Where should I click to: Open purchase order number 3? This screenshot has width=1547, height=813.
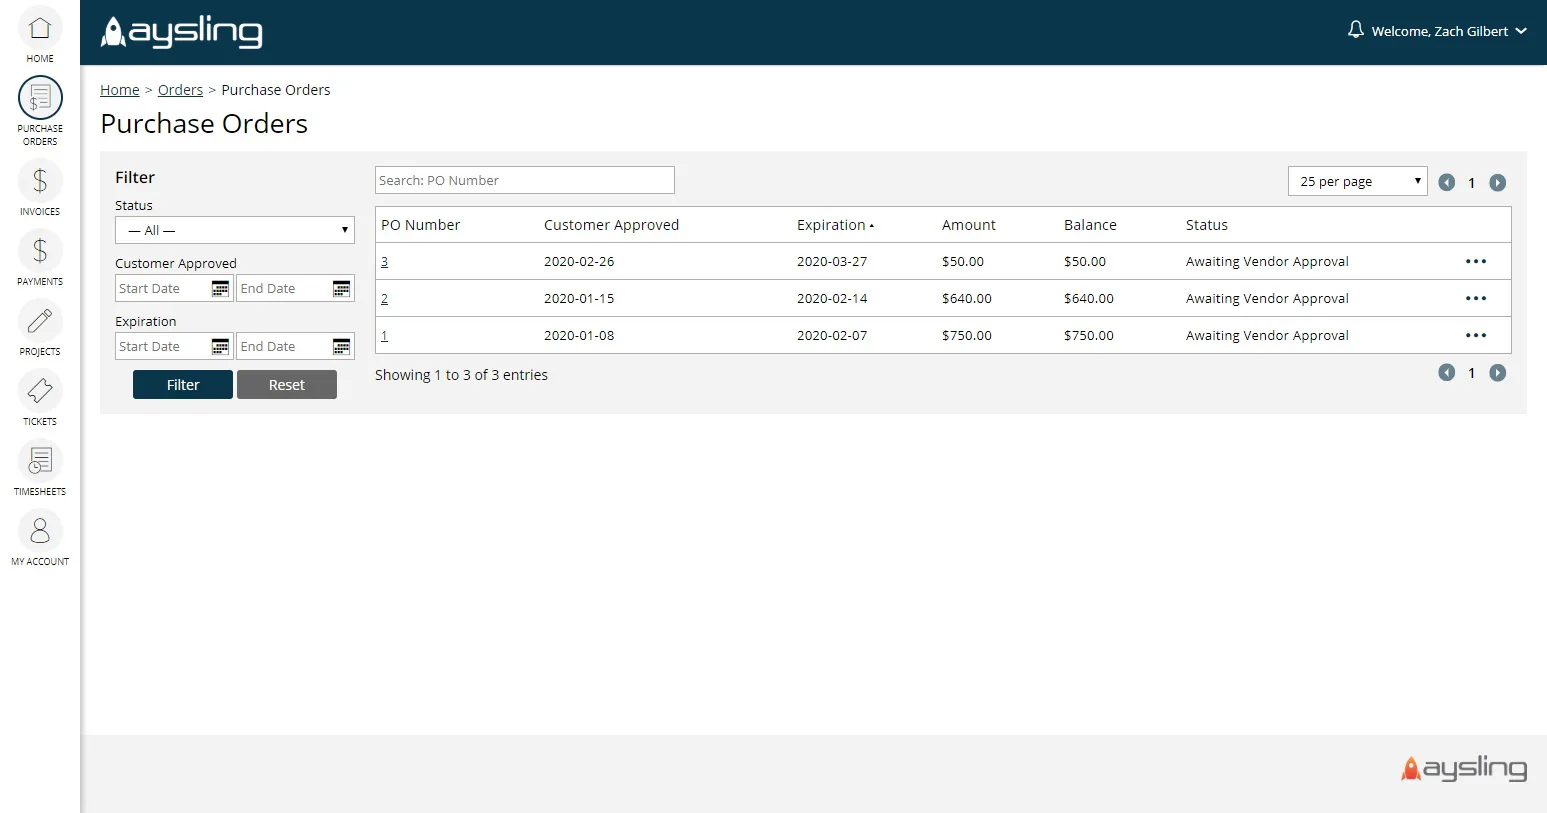384,261
